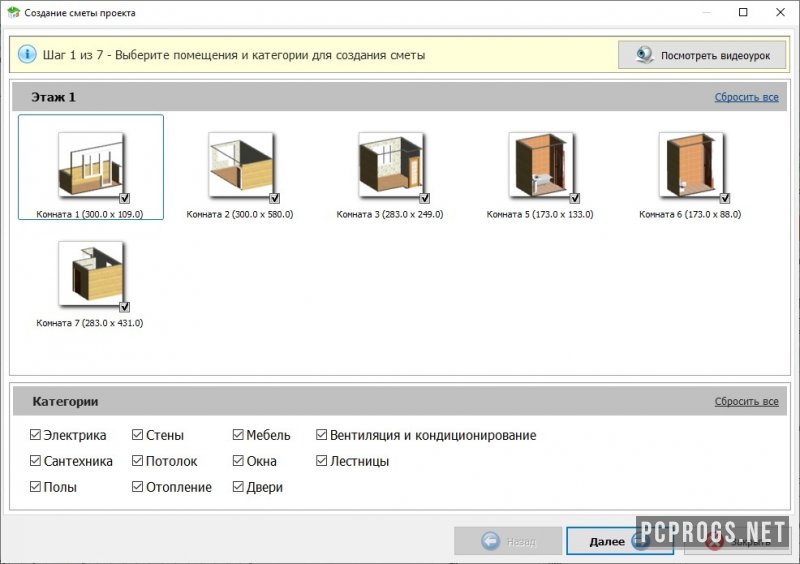This screenshot has height=564, width=800.
Task: Click the disabled Назад back button
Action: click(508, 541)
